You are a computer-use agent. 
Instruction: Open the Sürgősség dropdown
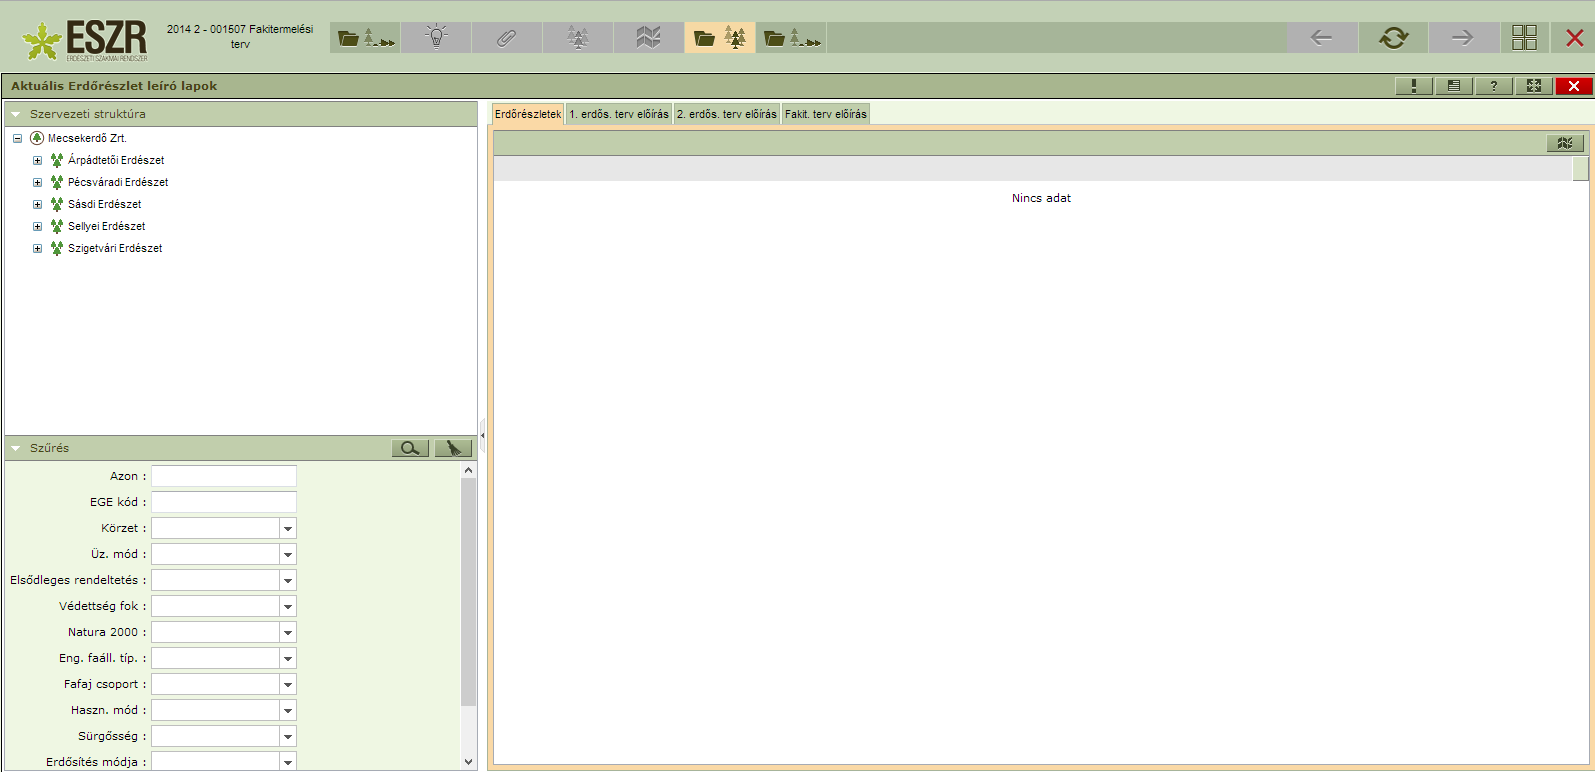pyautogui.click(x=288, y=736)
